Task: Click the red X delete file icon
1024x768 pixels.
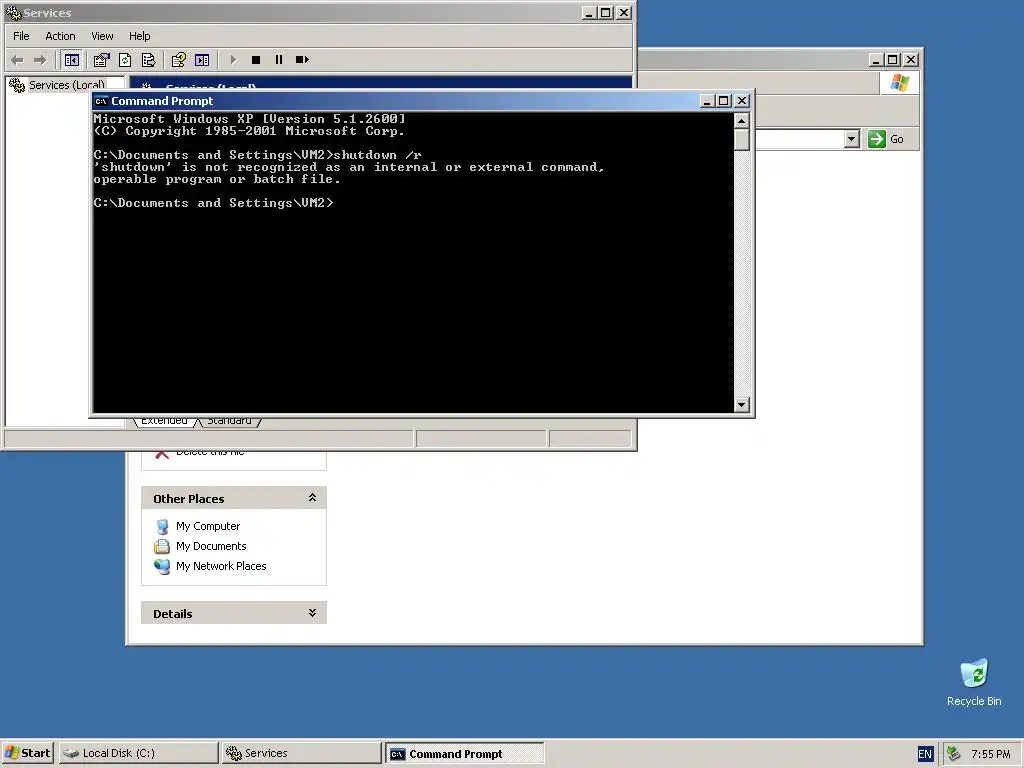Action: pyautogui.click(x=162, y=454)
